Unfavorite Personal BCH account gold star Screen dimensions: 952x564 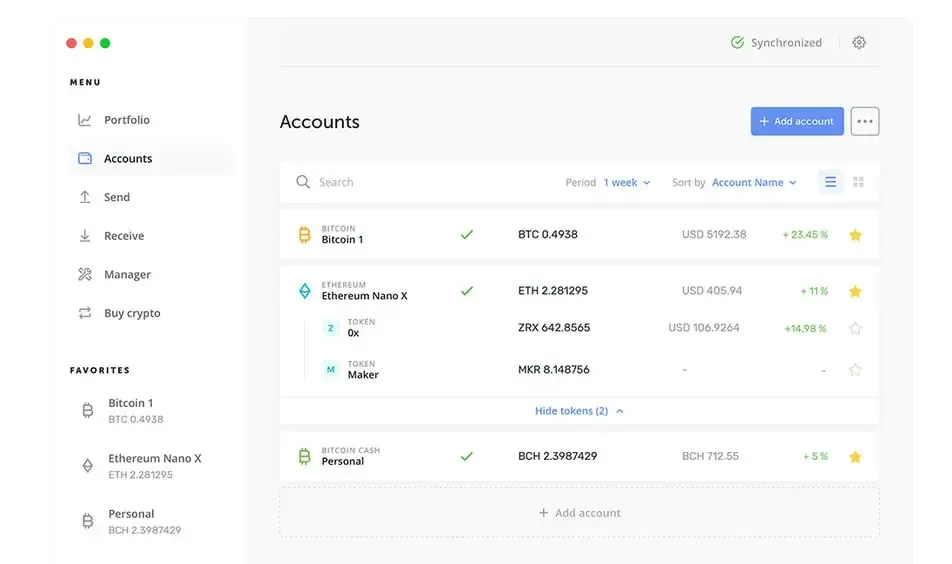click(x=855, y=457)
